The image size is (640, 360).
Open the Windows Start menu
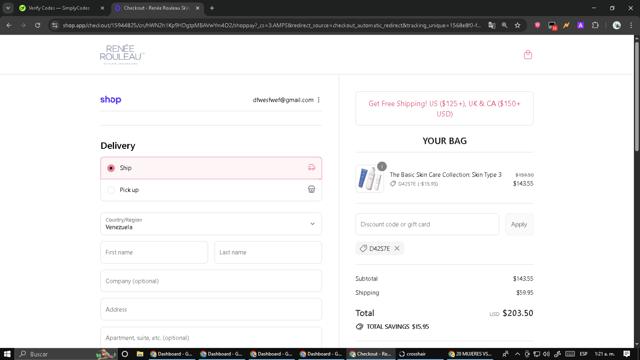7,354
